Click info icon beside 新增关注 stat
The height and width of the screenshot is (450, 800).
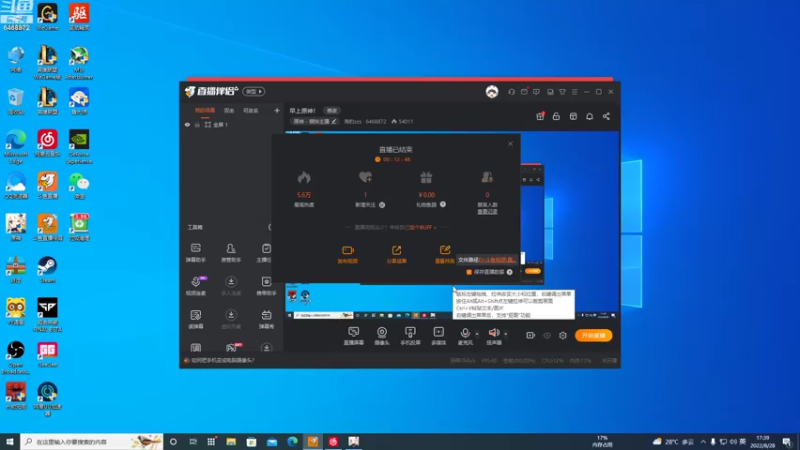tap(382, 205)
